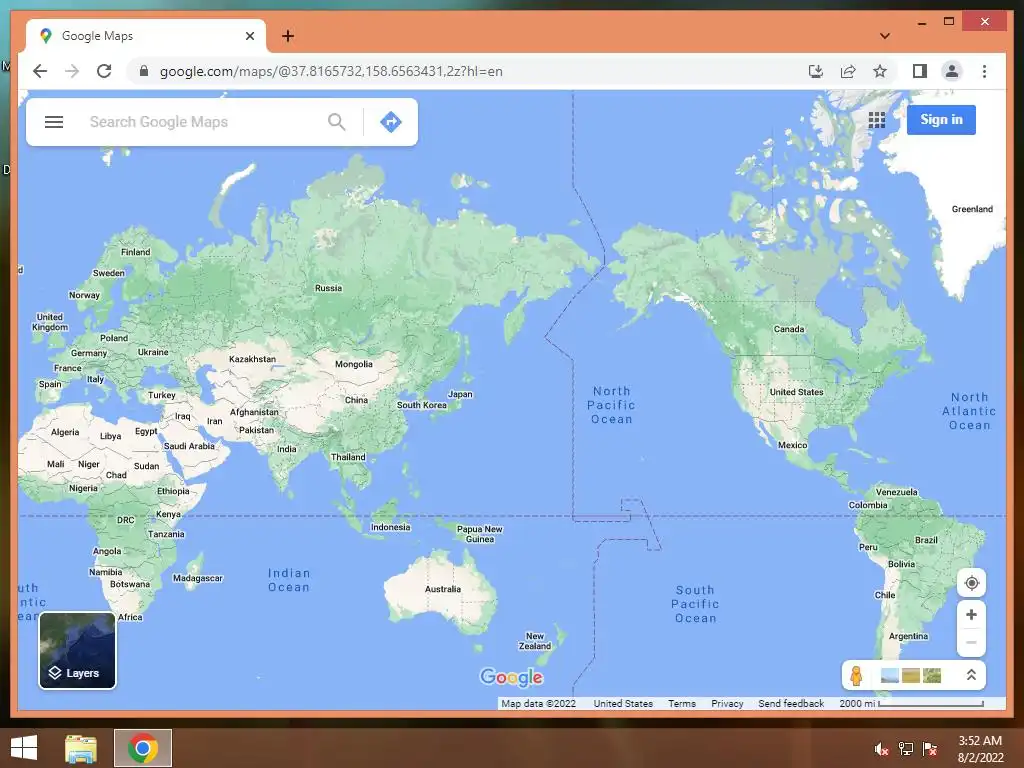Open the Layers map type panel
1024x768 pixels.
(77, 650)
